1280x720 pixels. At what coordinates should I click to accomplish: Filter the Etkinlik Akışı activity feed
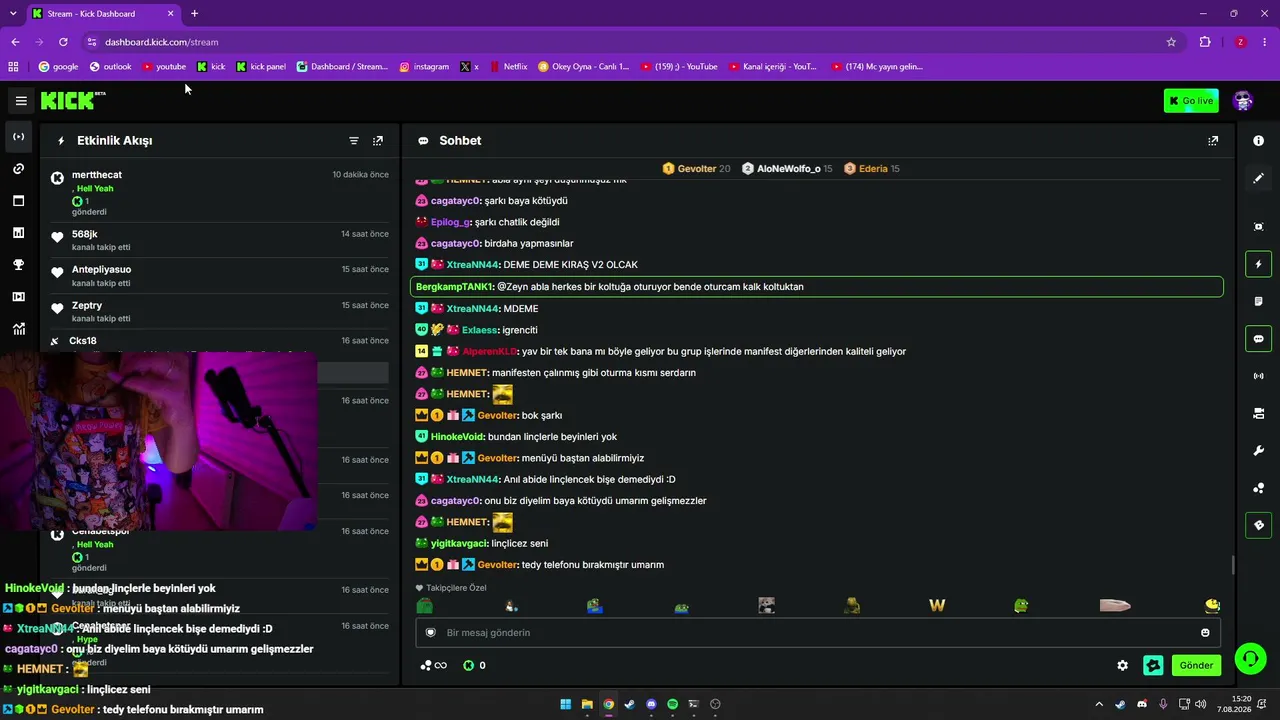point(353,141)
